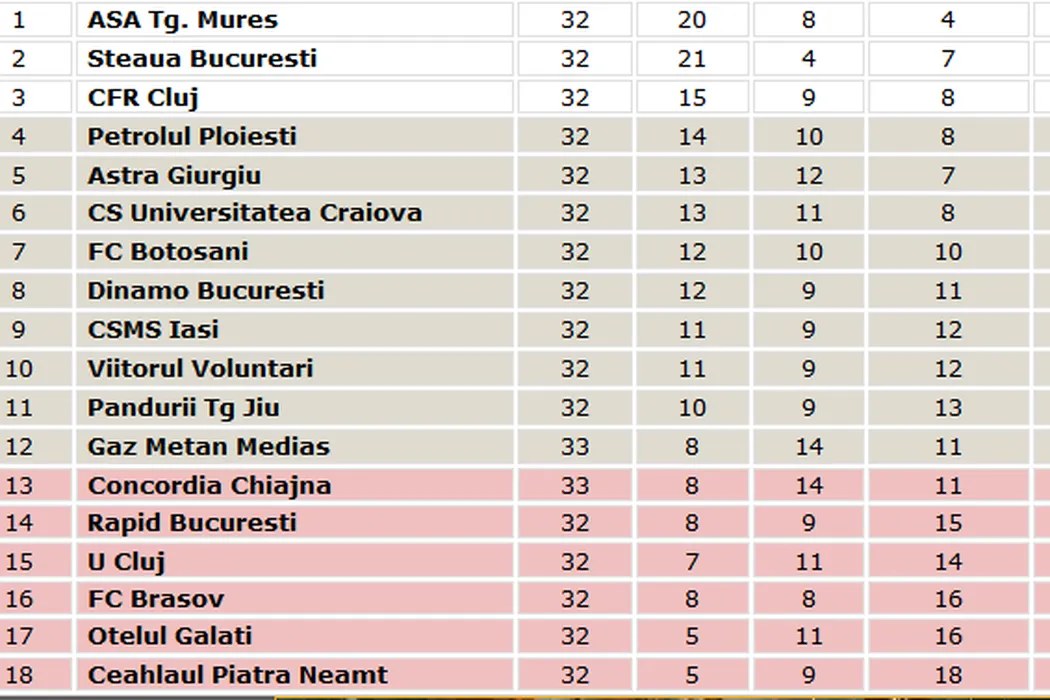Open the Gaz Metan Medias entry
Viewport: 1050px width, 700px height.
coord(209,447)
